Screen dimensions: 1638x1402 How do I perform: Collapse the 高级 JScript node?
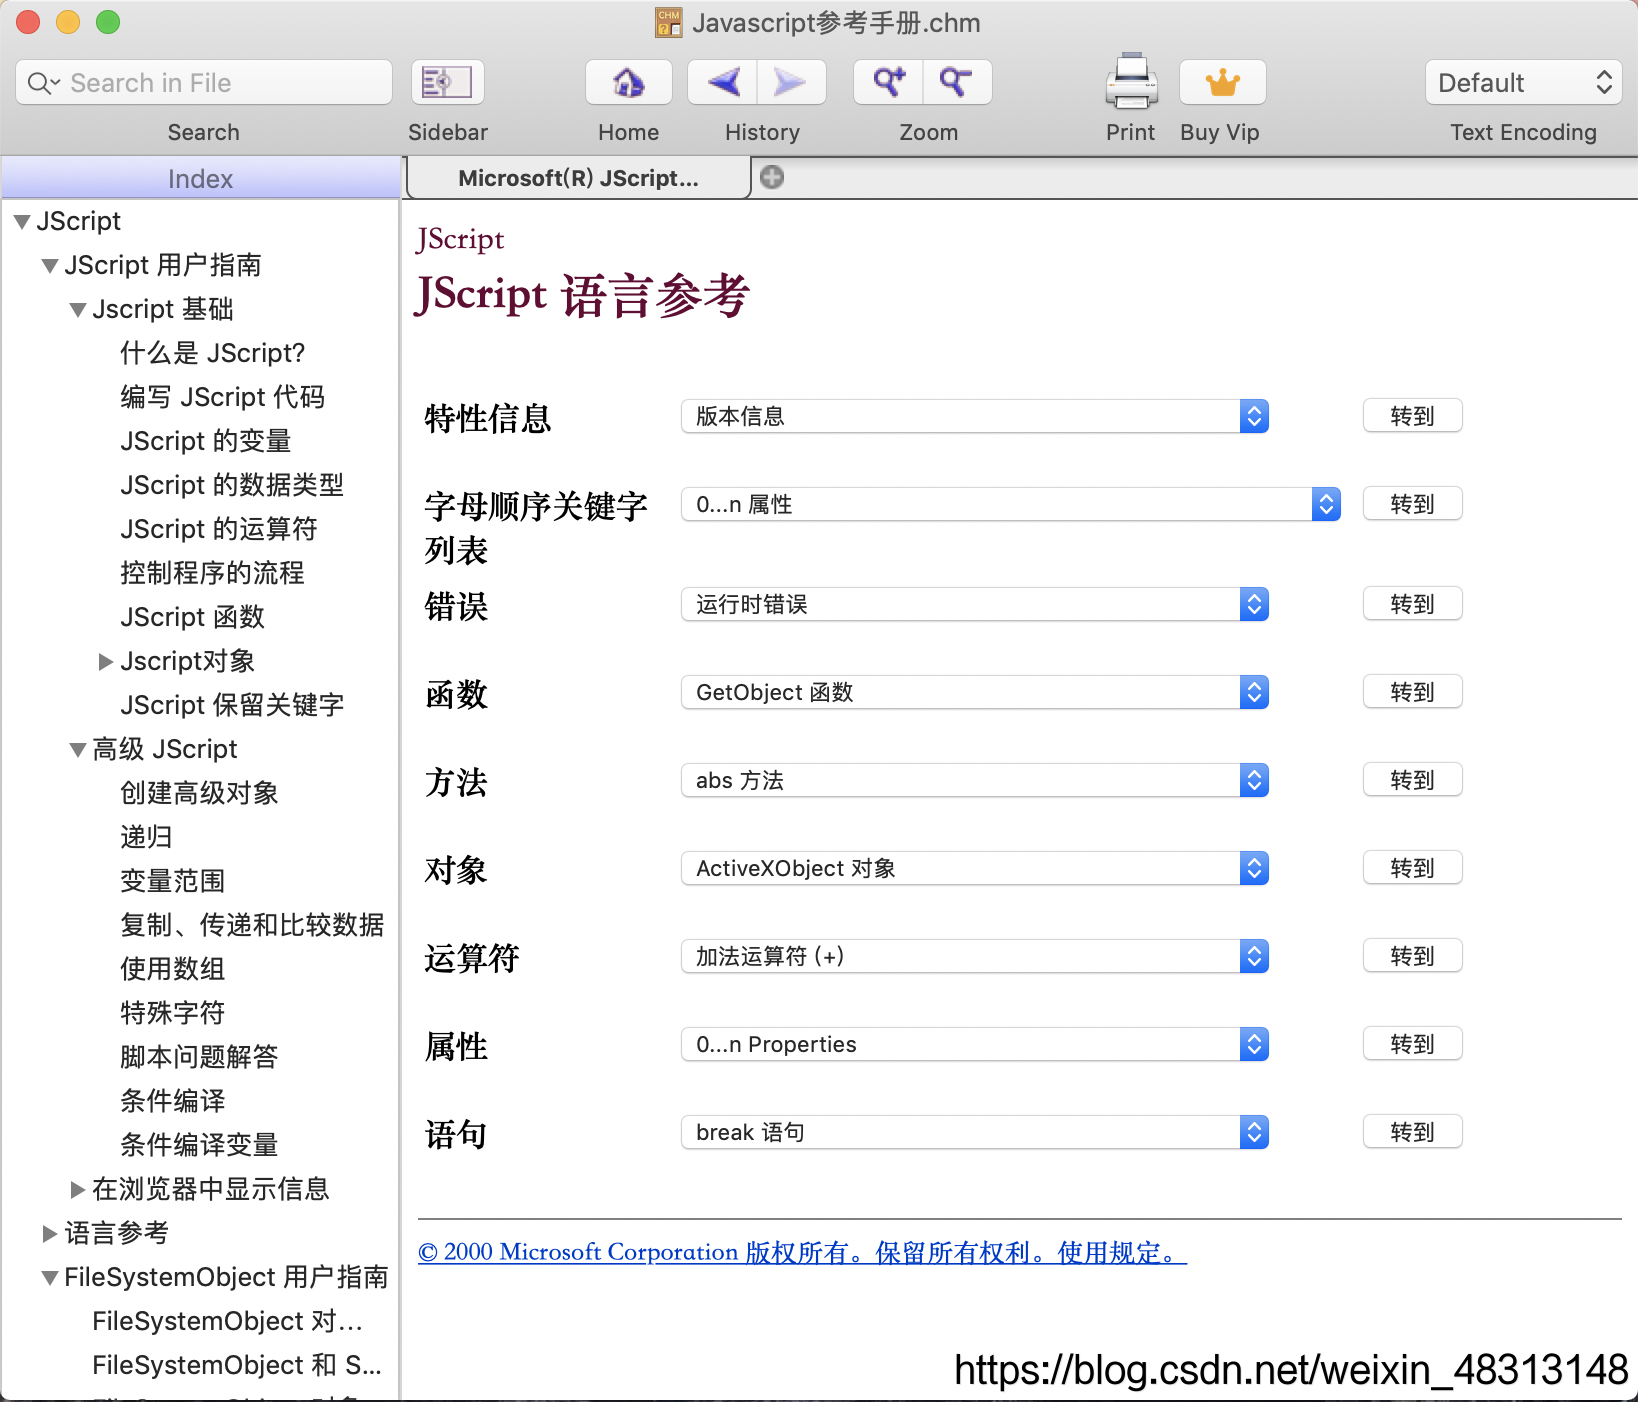78,750
